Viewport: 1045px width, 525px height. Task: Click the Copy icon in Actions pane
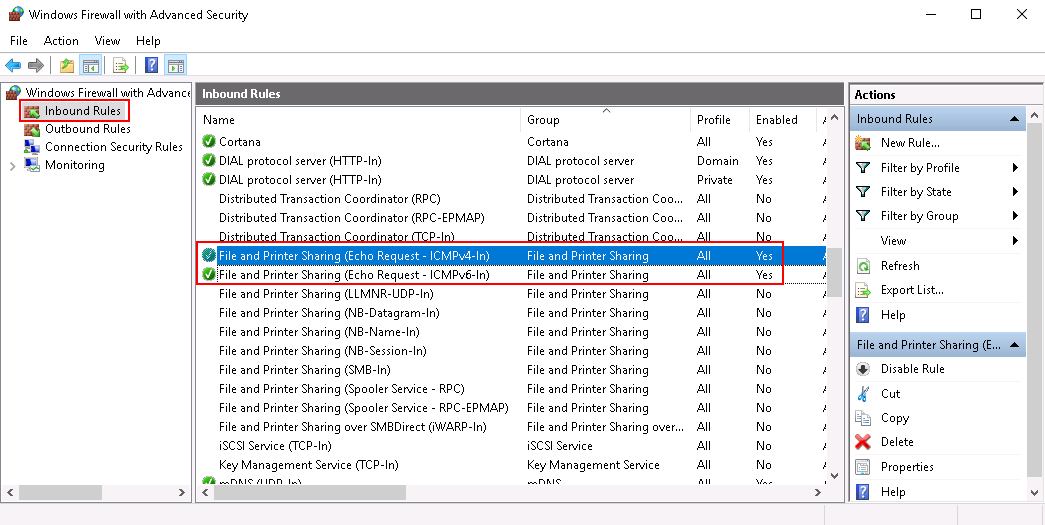[863, 418]
